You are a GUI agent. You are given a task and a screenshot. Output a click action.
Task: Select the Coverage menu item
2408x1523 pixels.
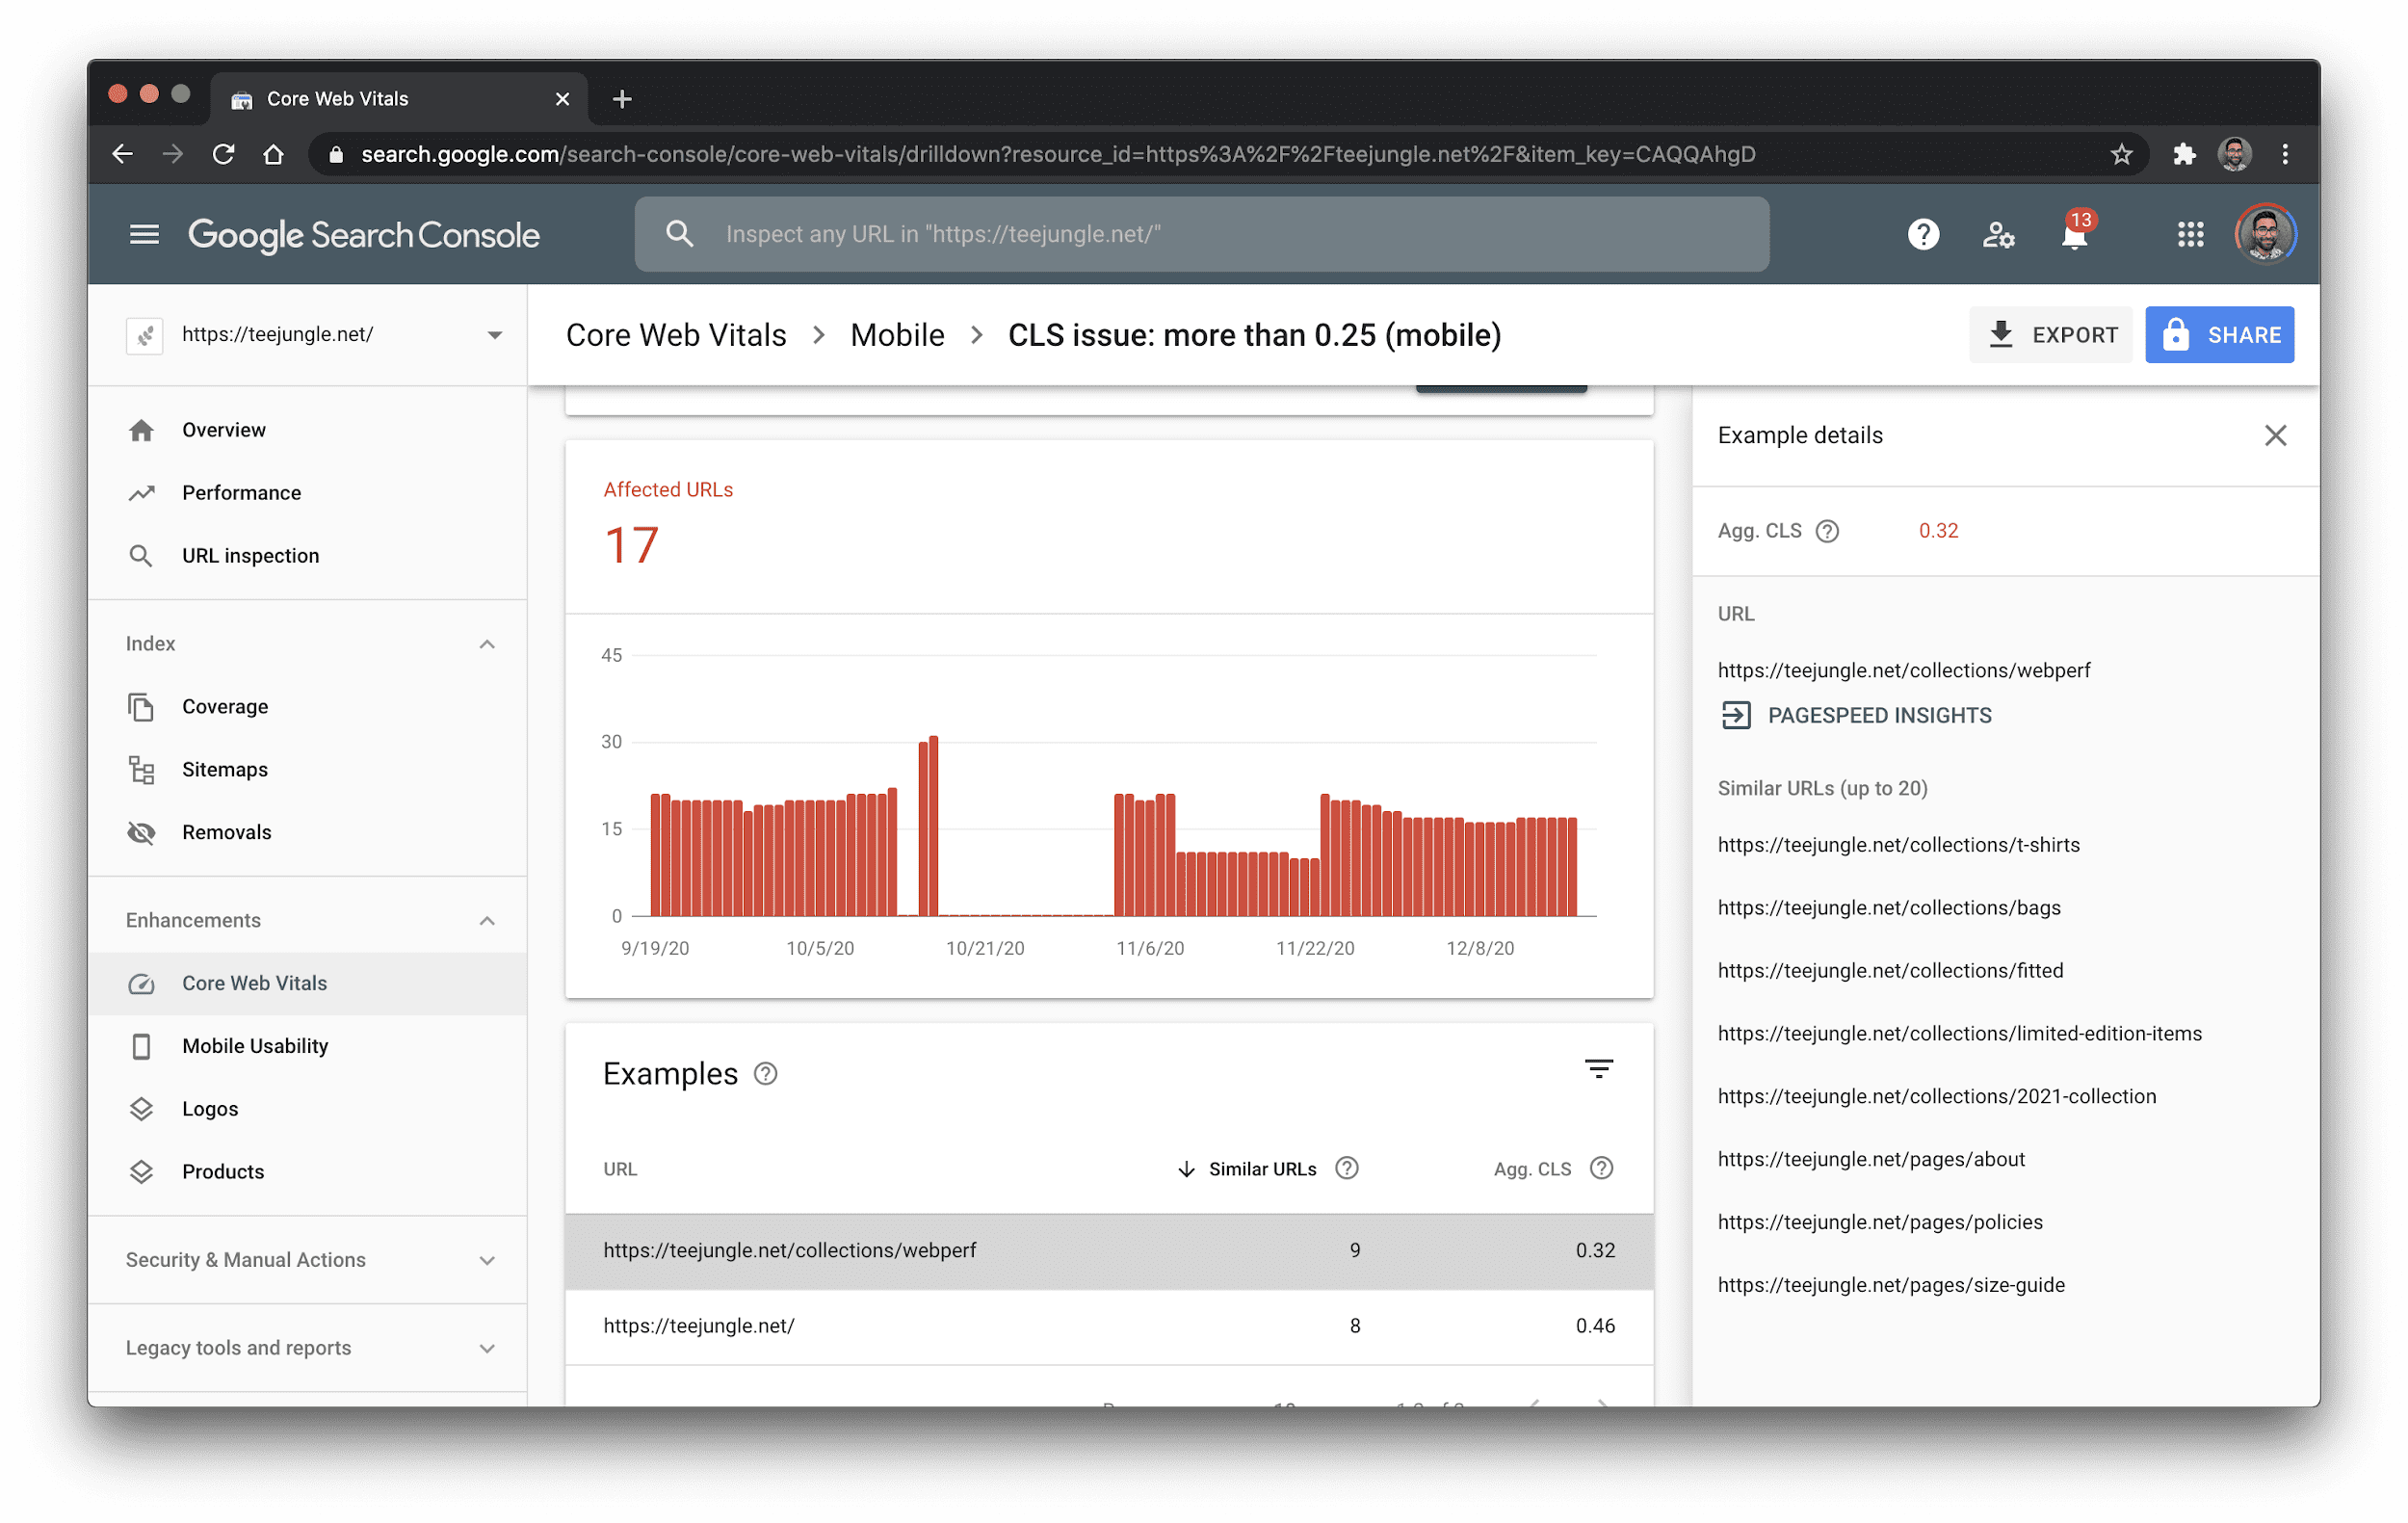click(224, 705)
